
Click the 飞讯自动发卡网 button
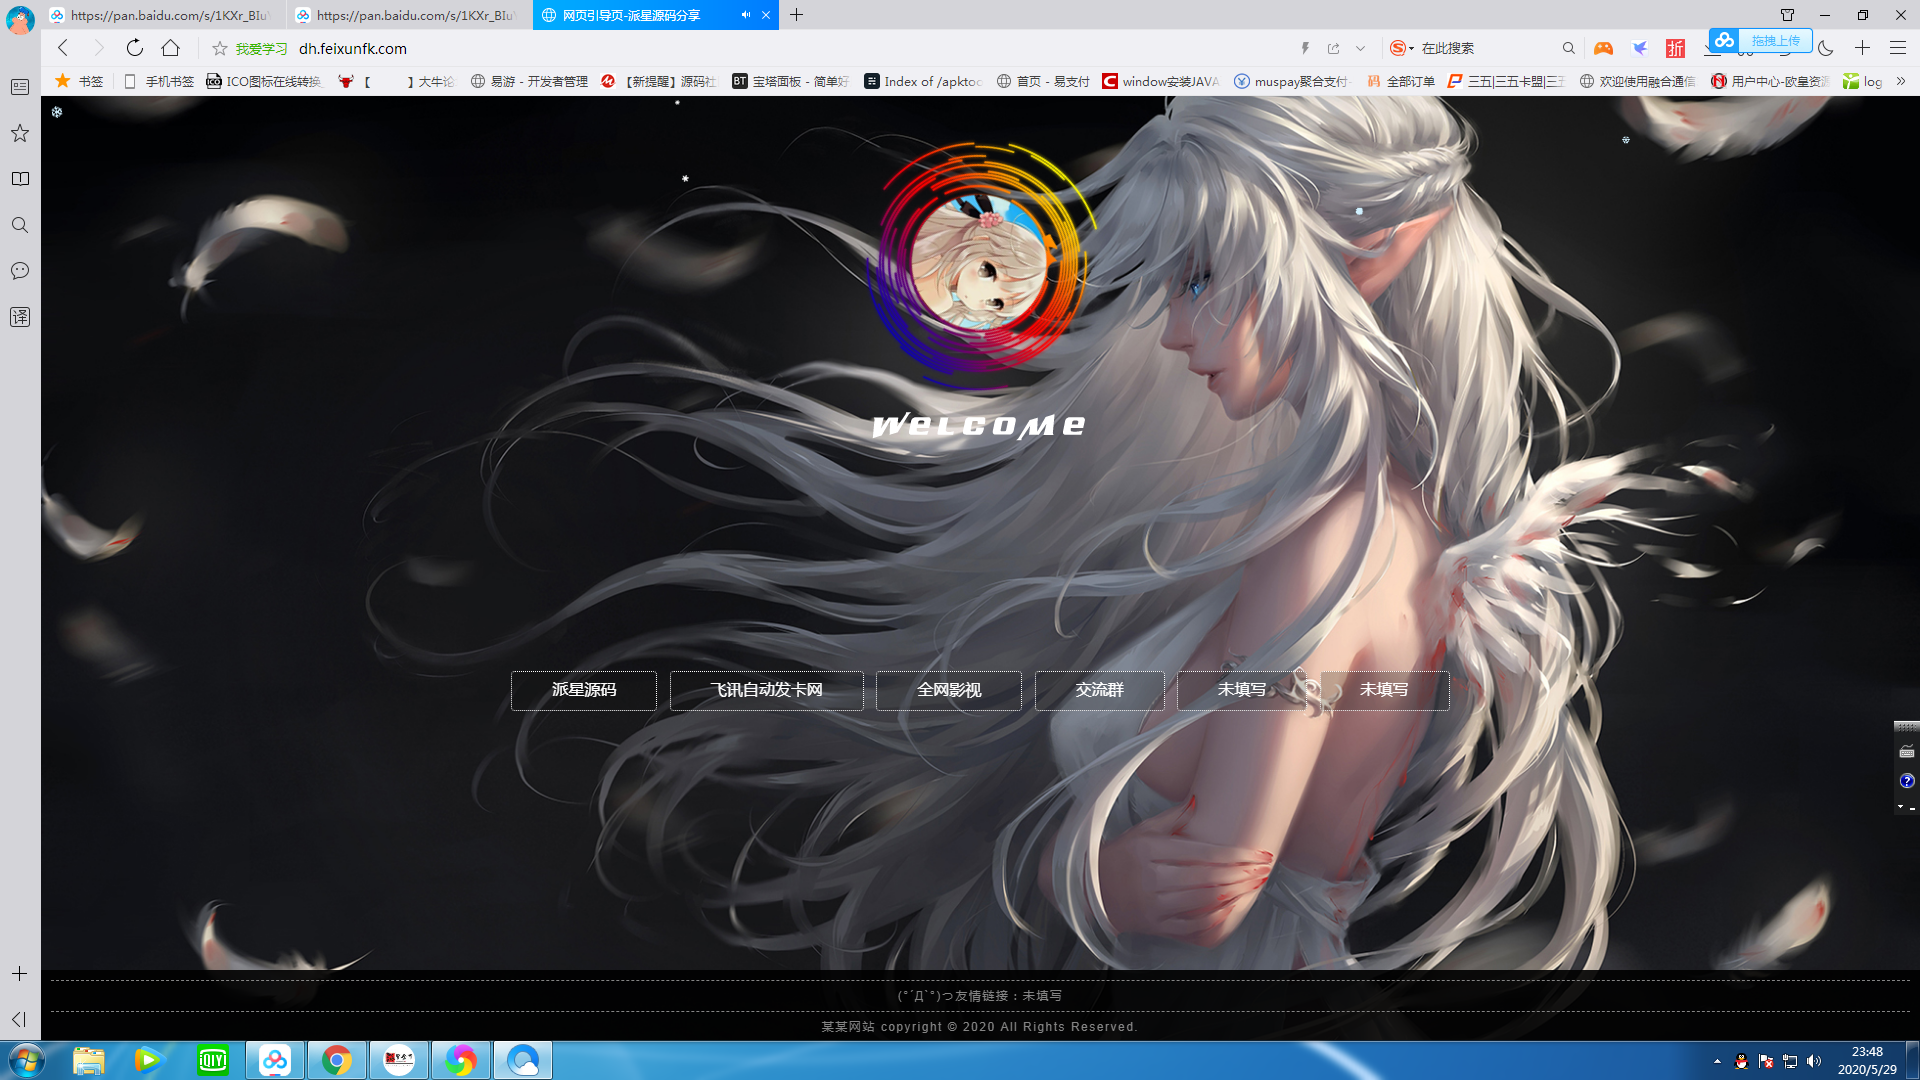[x=767, y=690]
